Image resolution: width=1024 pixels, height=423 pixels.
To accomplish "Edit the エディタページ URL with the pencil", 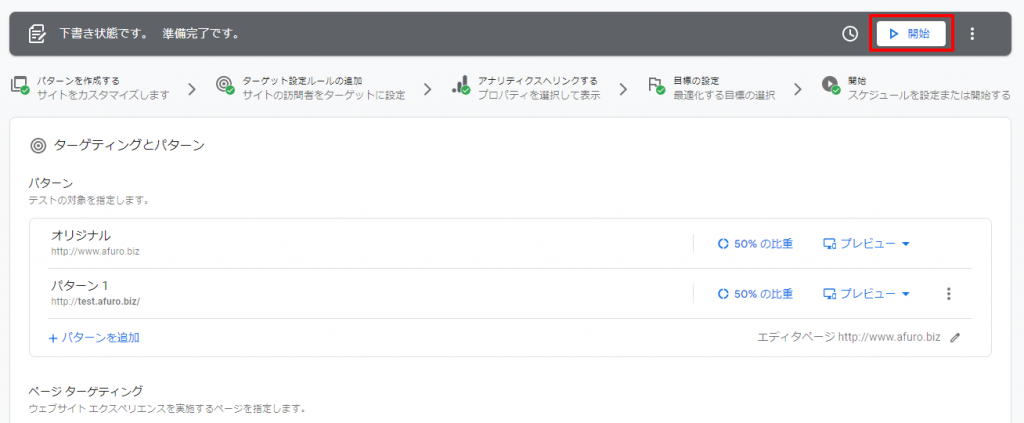I will [x=955, y=337].
